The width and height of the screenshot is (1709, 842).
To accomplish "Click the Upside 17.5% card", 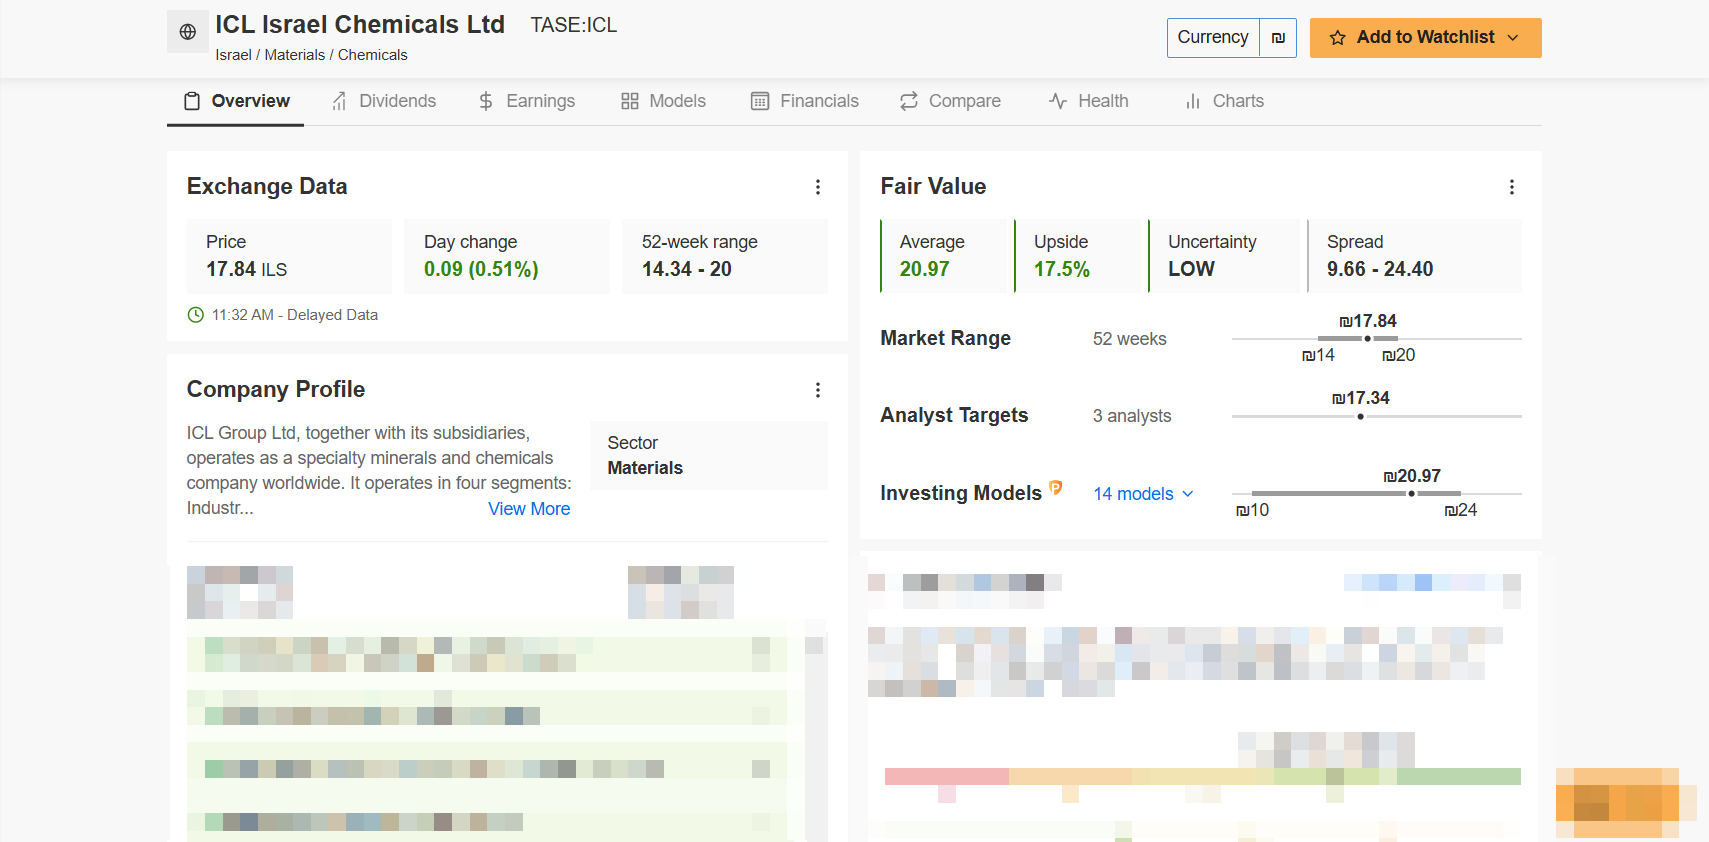I will coord(1077,256).
